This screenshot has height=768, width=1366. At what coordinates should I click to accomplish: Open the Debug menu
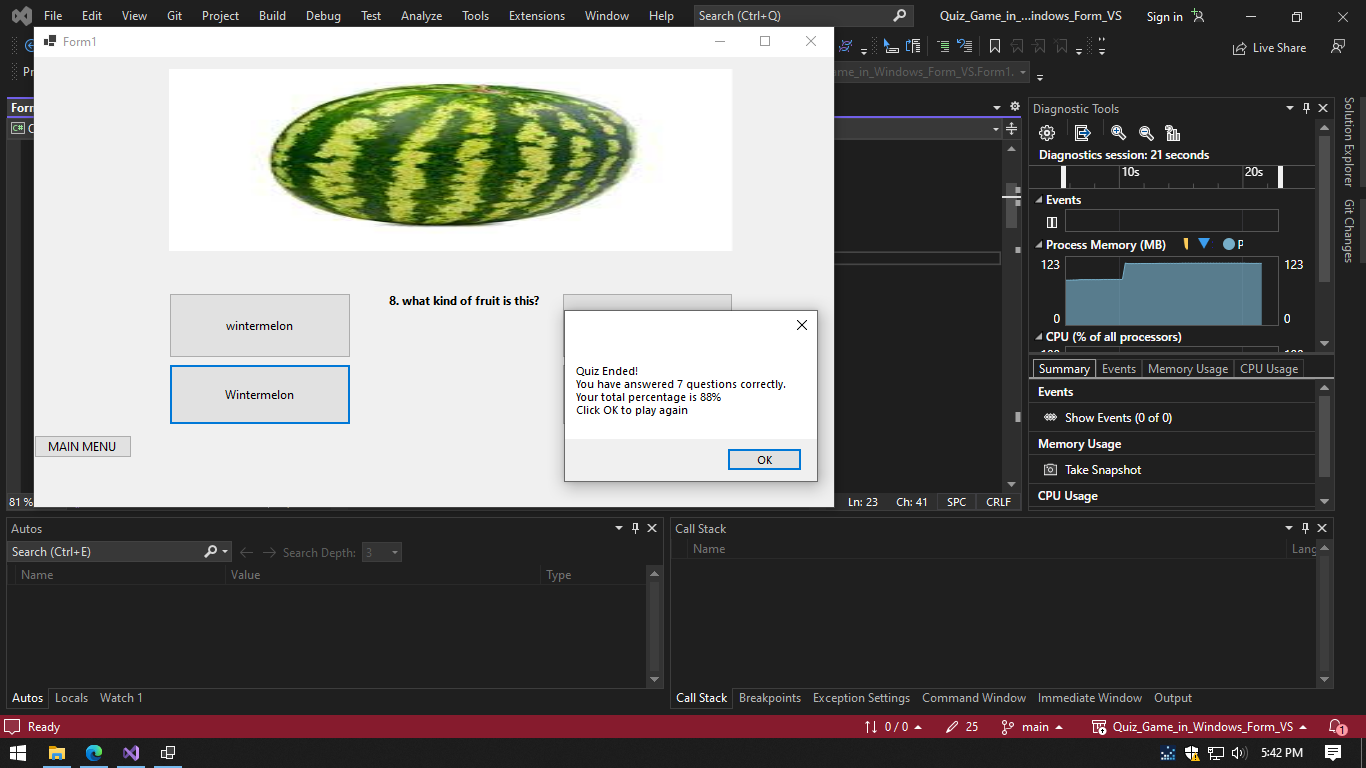(323, 15)
